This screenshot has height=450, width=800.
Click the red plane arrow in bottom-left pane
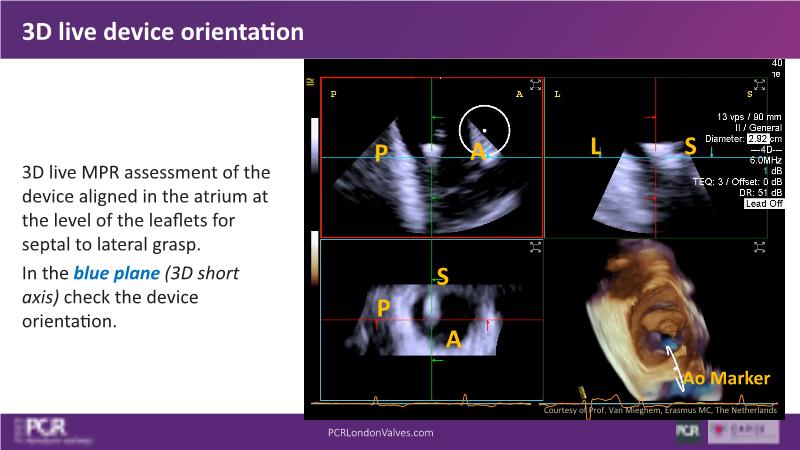486,325
